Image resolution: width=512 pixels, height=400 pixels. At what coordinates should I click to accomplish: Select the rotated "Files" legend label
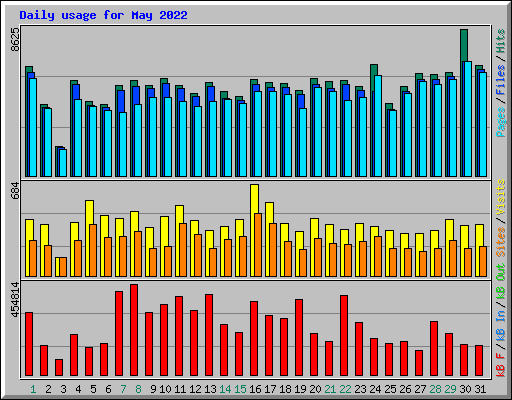pos(501,80)
